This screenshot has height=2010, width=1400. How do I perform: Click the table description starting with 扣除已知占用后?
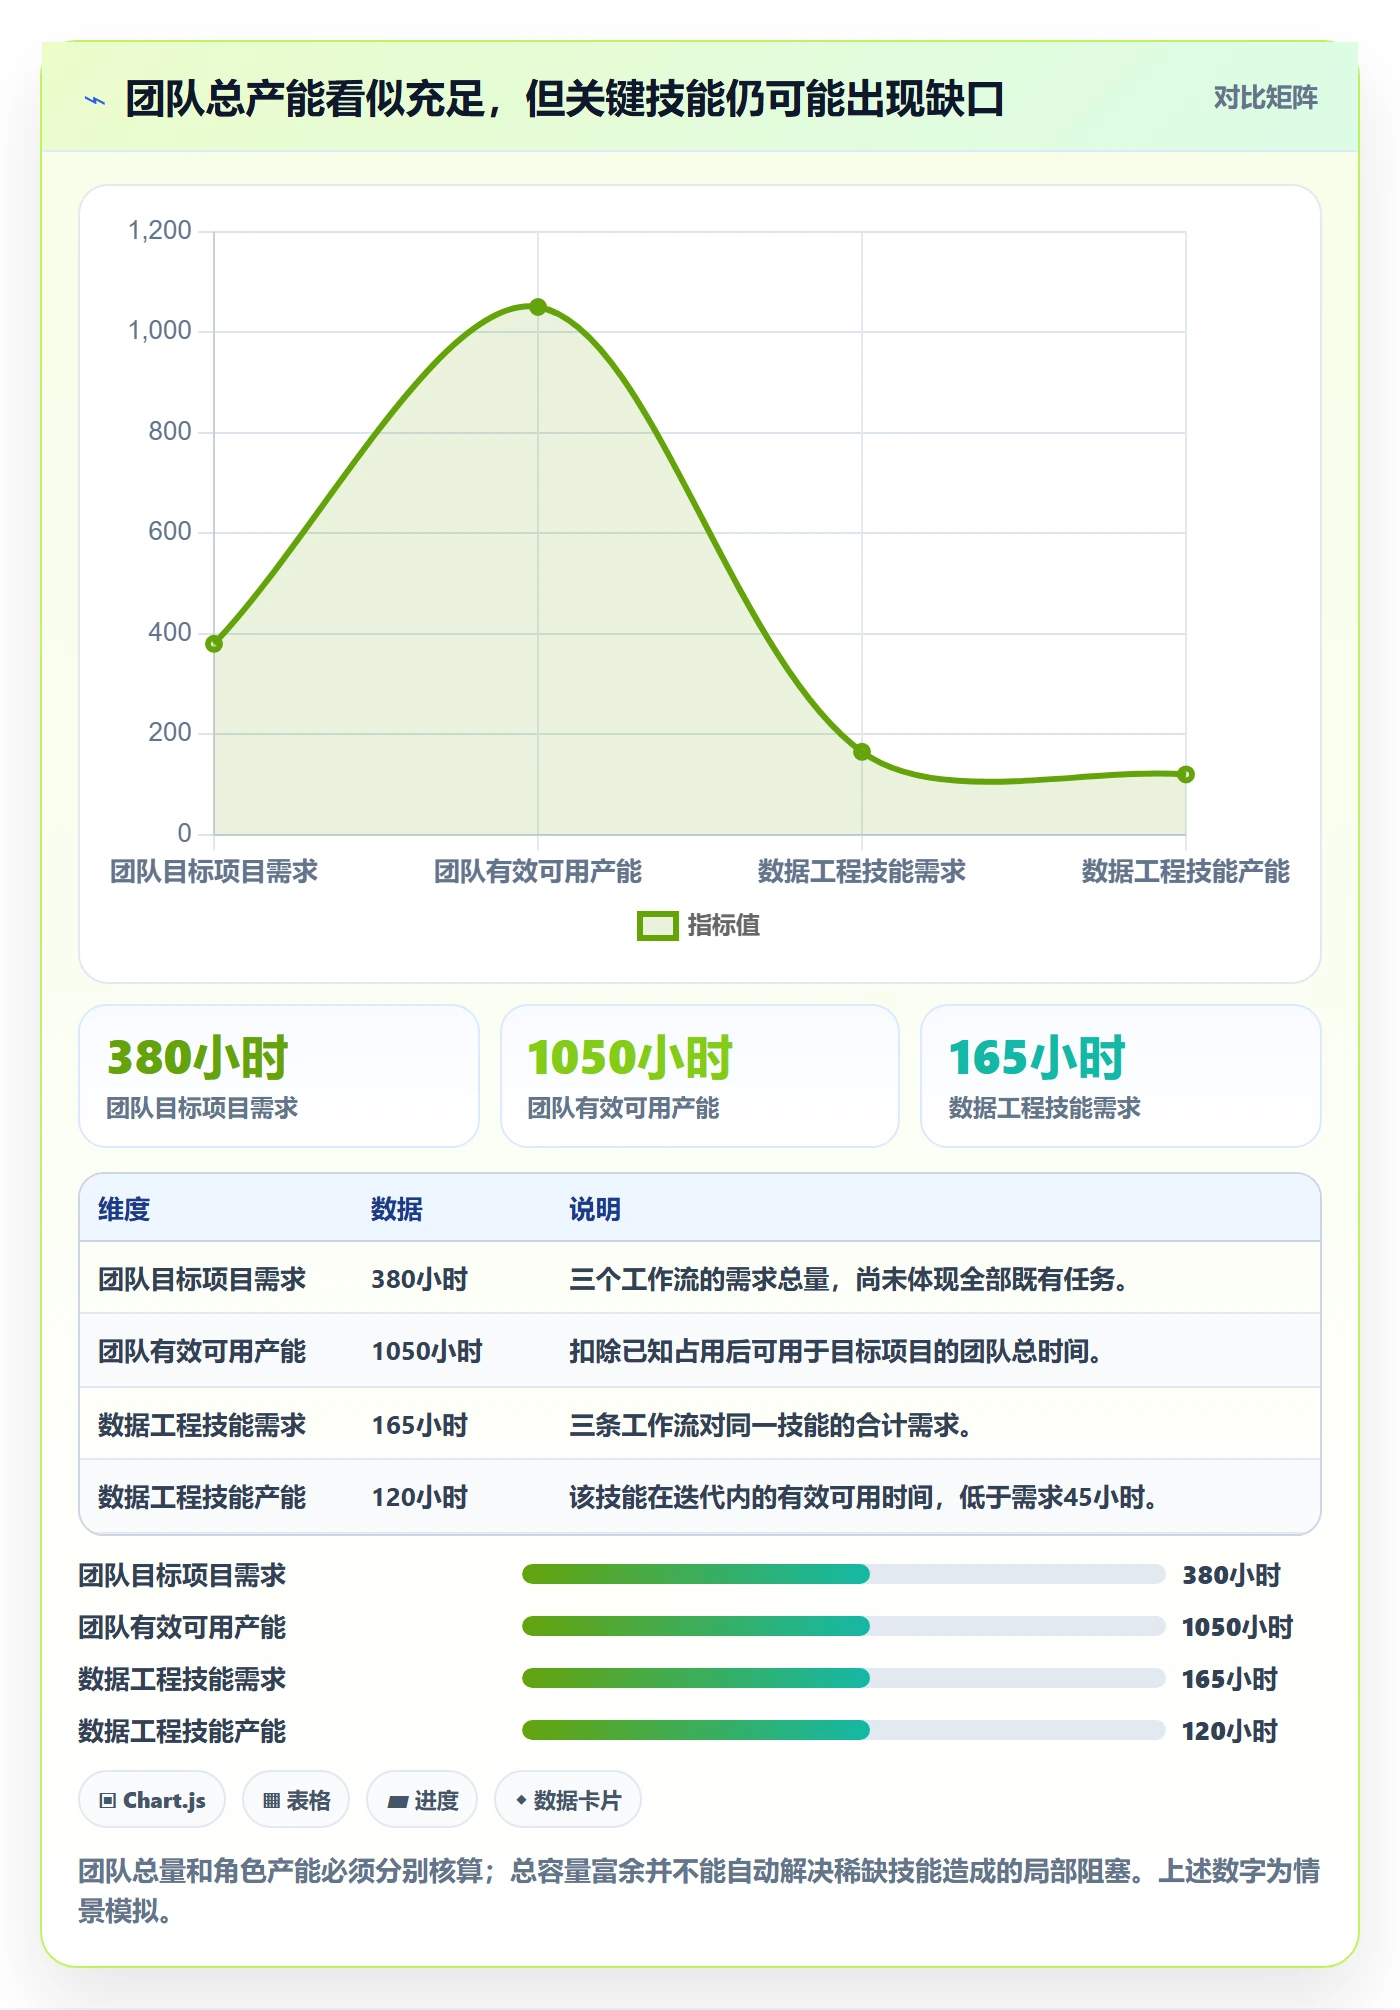click(x=836, y=1351)
